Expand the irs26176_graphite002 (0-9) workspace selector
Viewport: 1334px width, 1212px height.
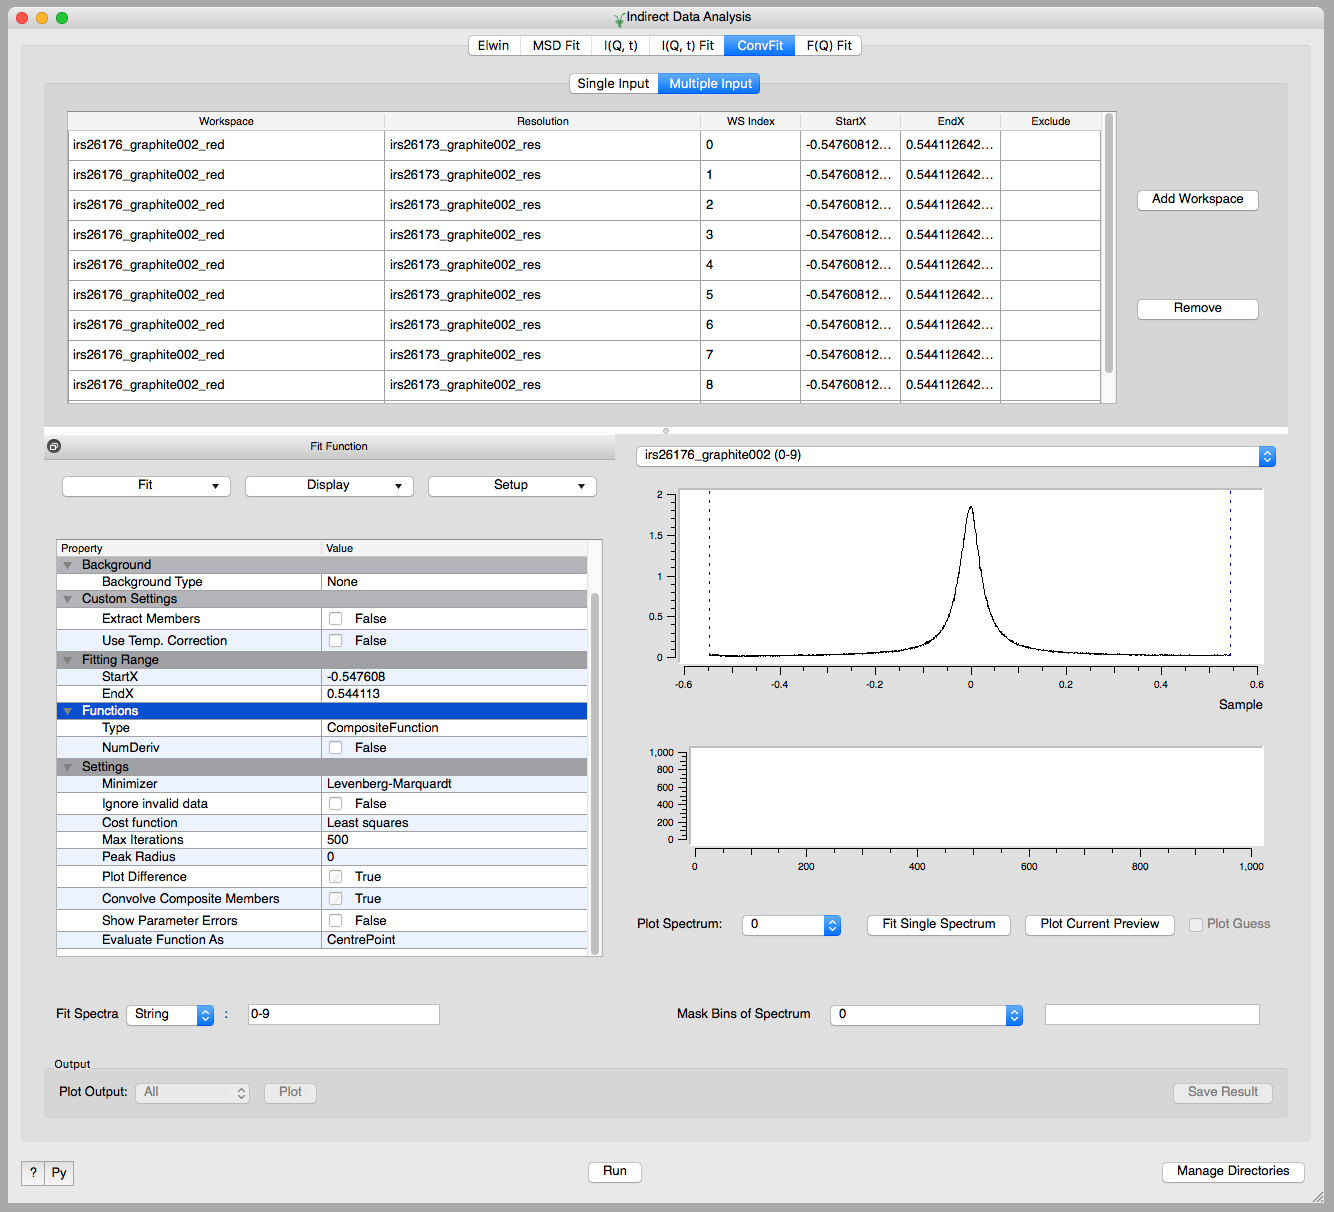955,456
